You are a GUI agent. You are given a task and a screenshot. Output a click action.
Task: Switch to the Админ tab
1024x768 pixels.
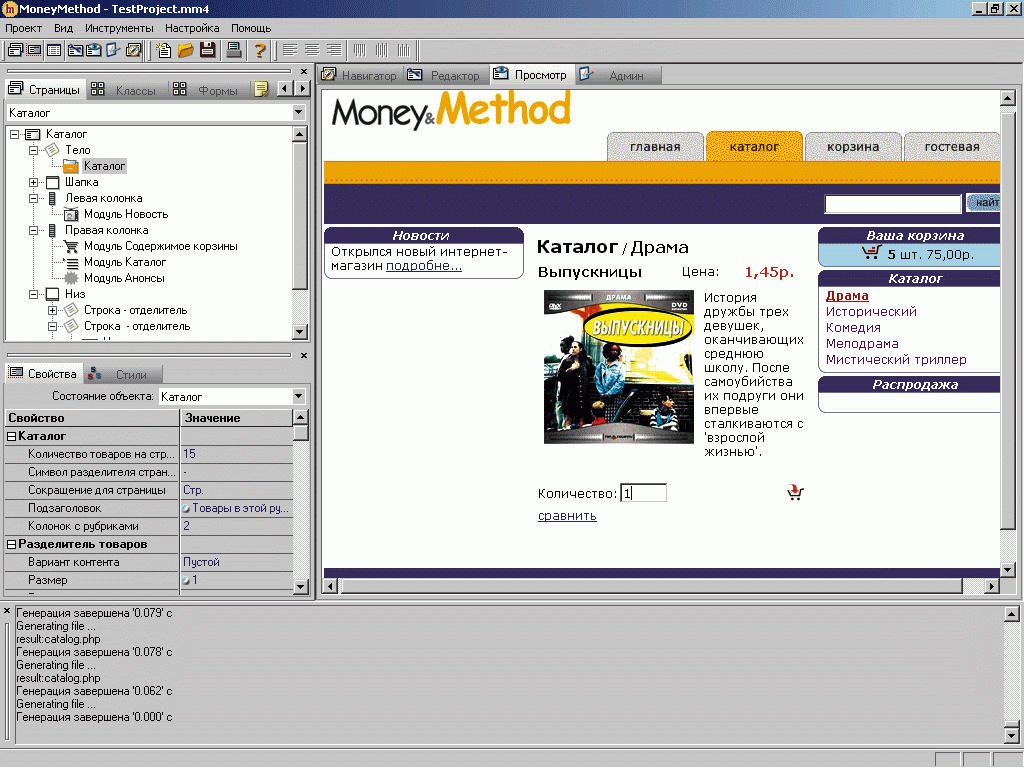[618, 76]
